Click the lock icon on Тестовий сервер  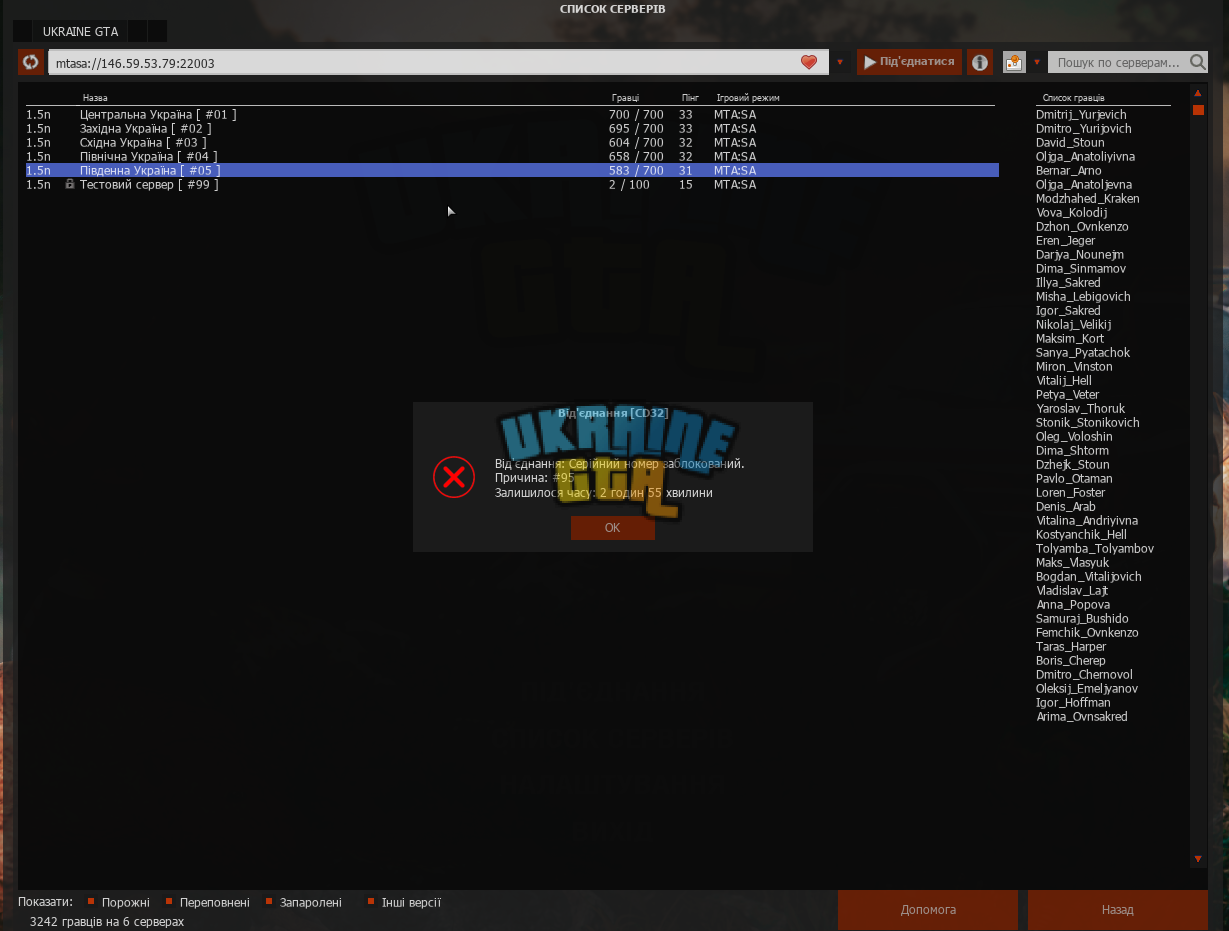tap(70, 184)
